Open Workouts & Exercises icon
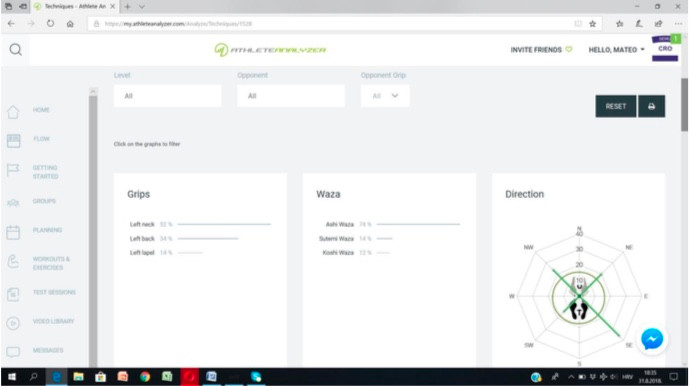 pyautogui.click(x=13, y=261)
